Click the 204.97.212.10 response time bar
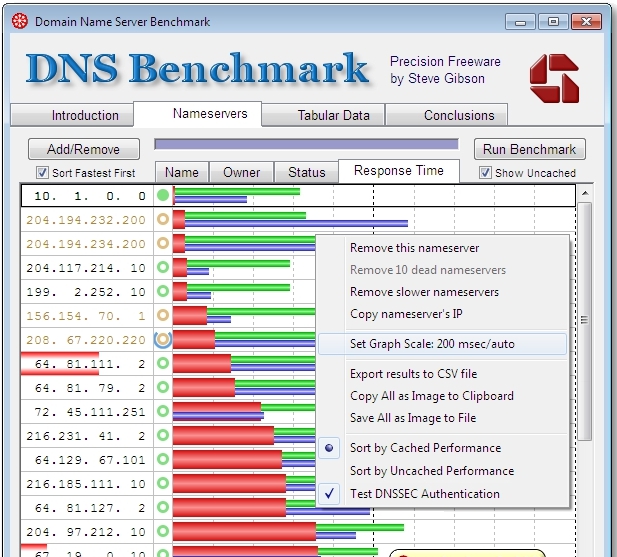Image resolution: width=617 pixels, height=557 pixels. pyautogui.click(x=288, y=531)
